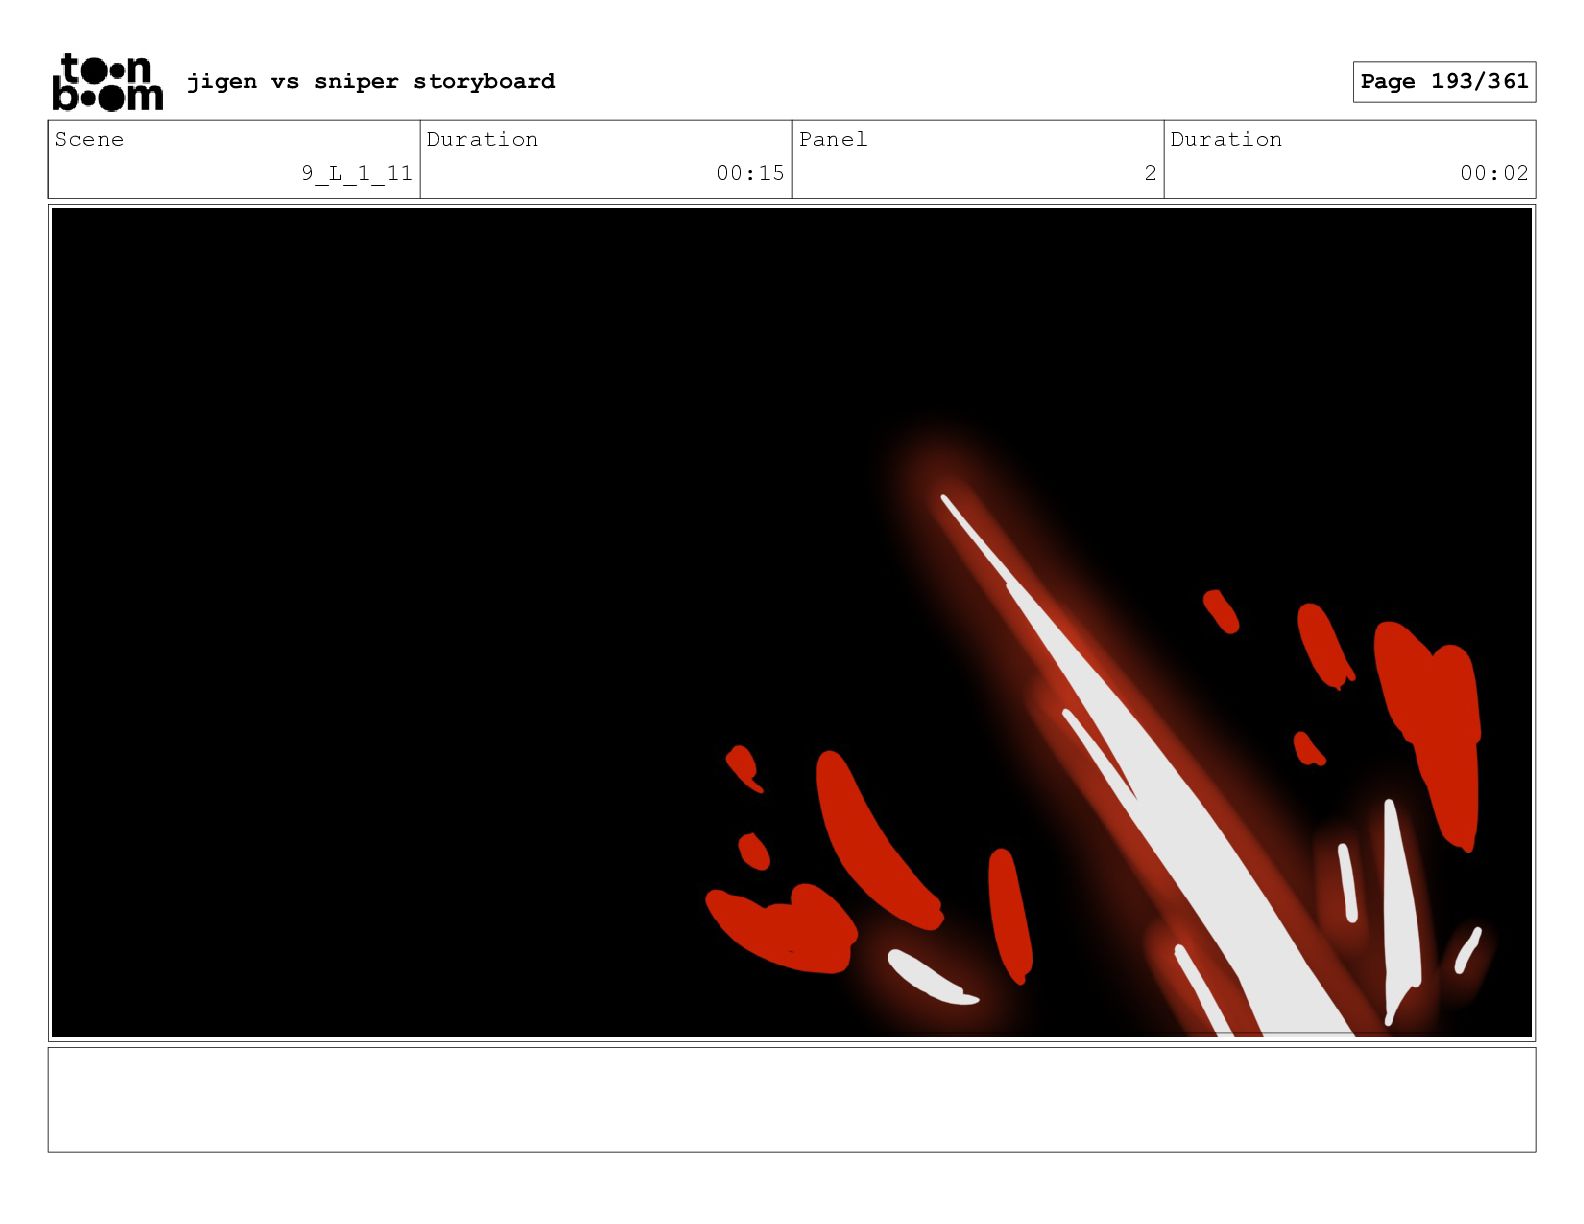Select the title 'jigen vs sniper storyboard'
Viewport: 1584px width, 1224px height.
(371, 81)
